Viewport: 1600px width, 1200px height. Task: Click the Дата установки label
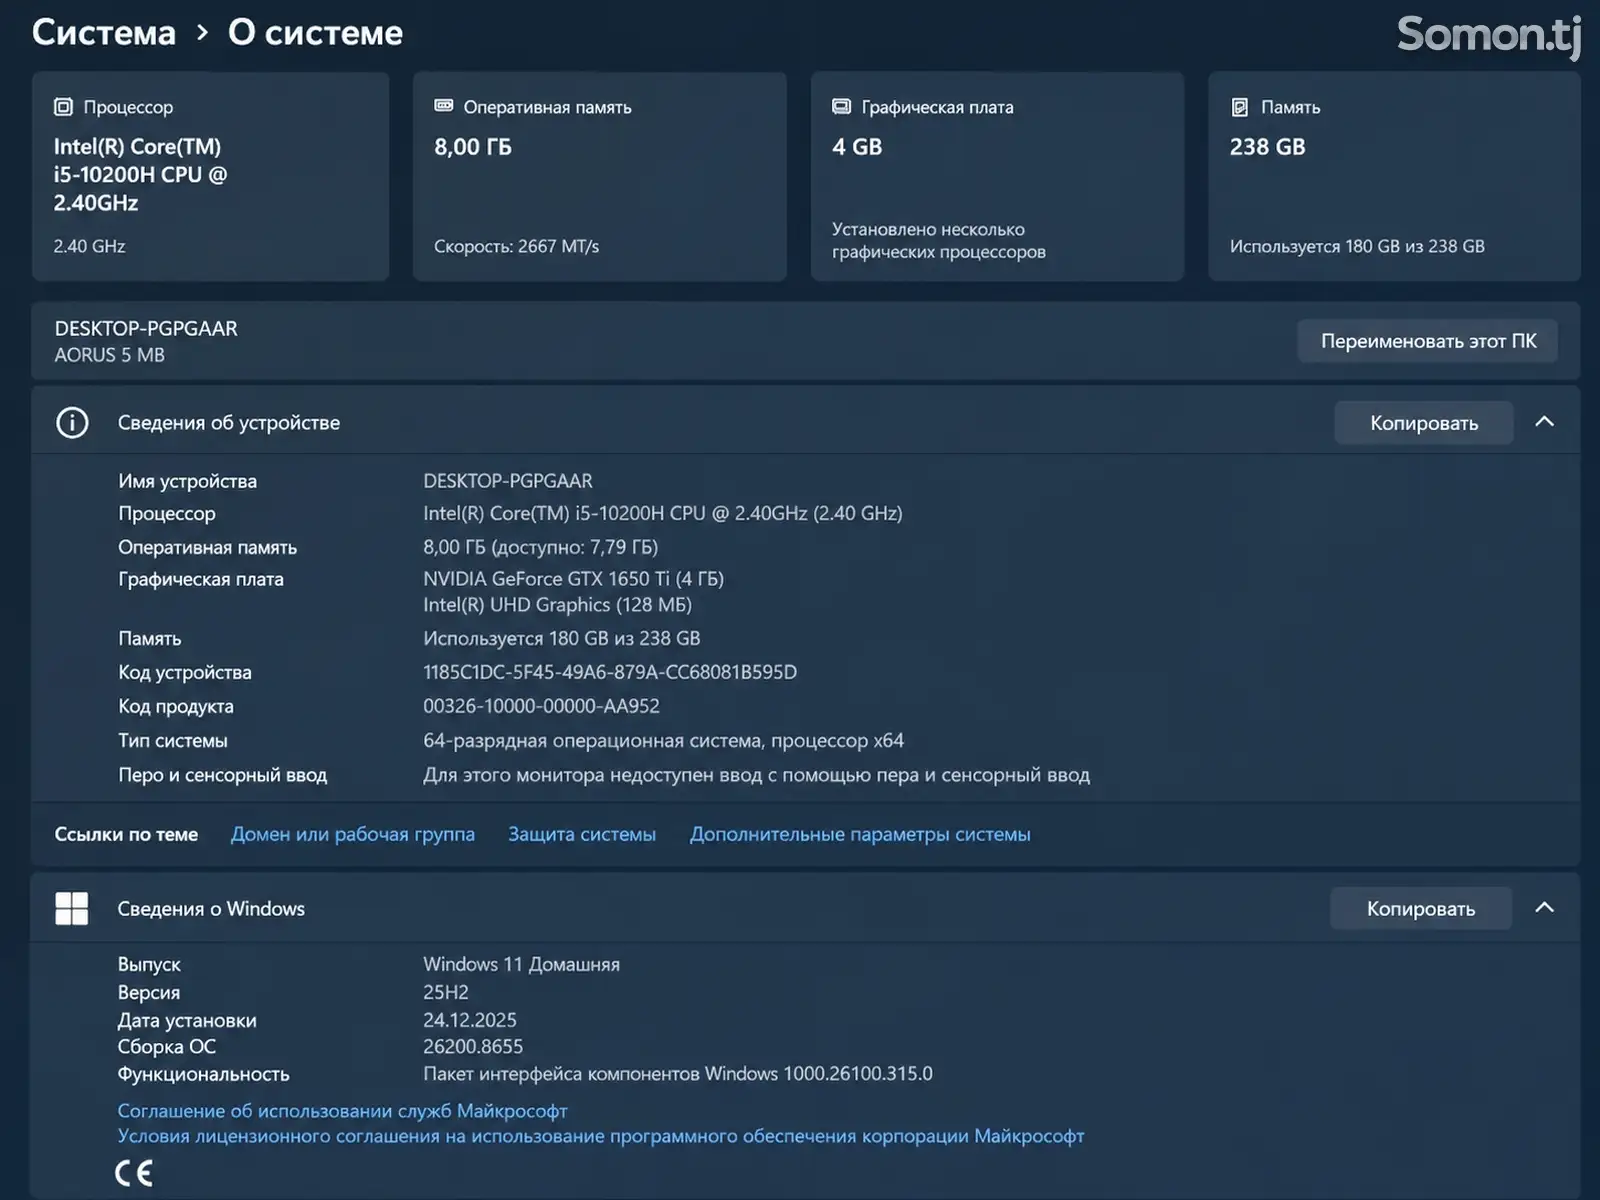pos(187,1021)
